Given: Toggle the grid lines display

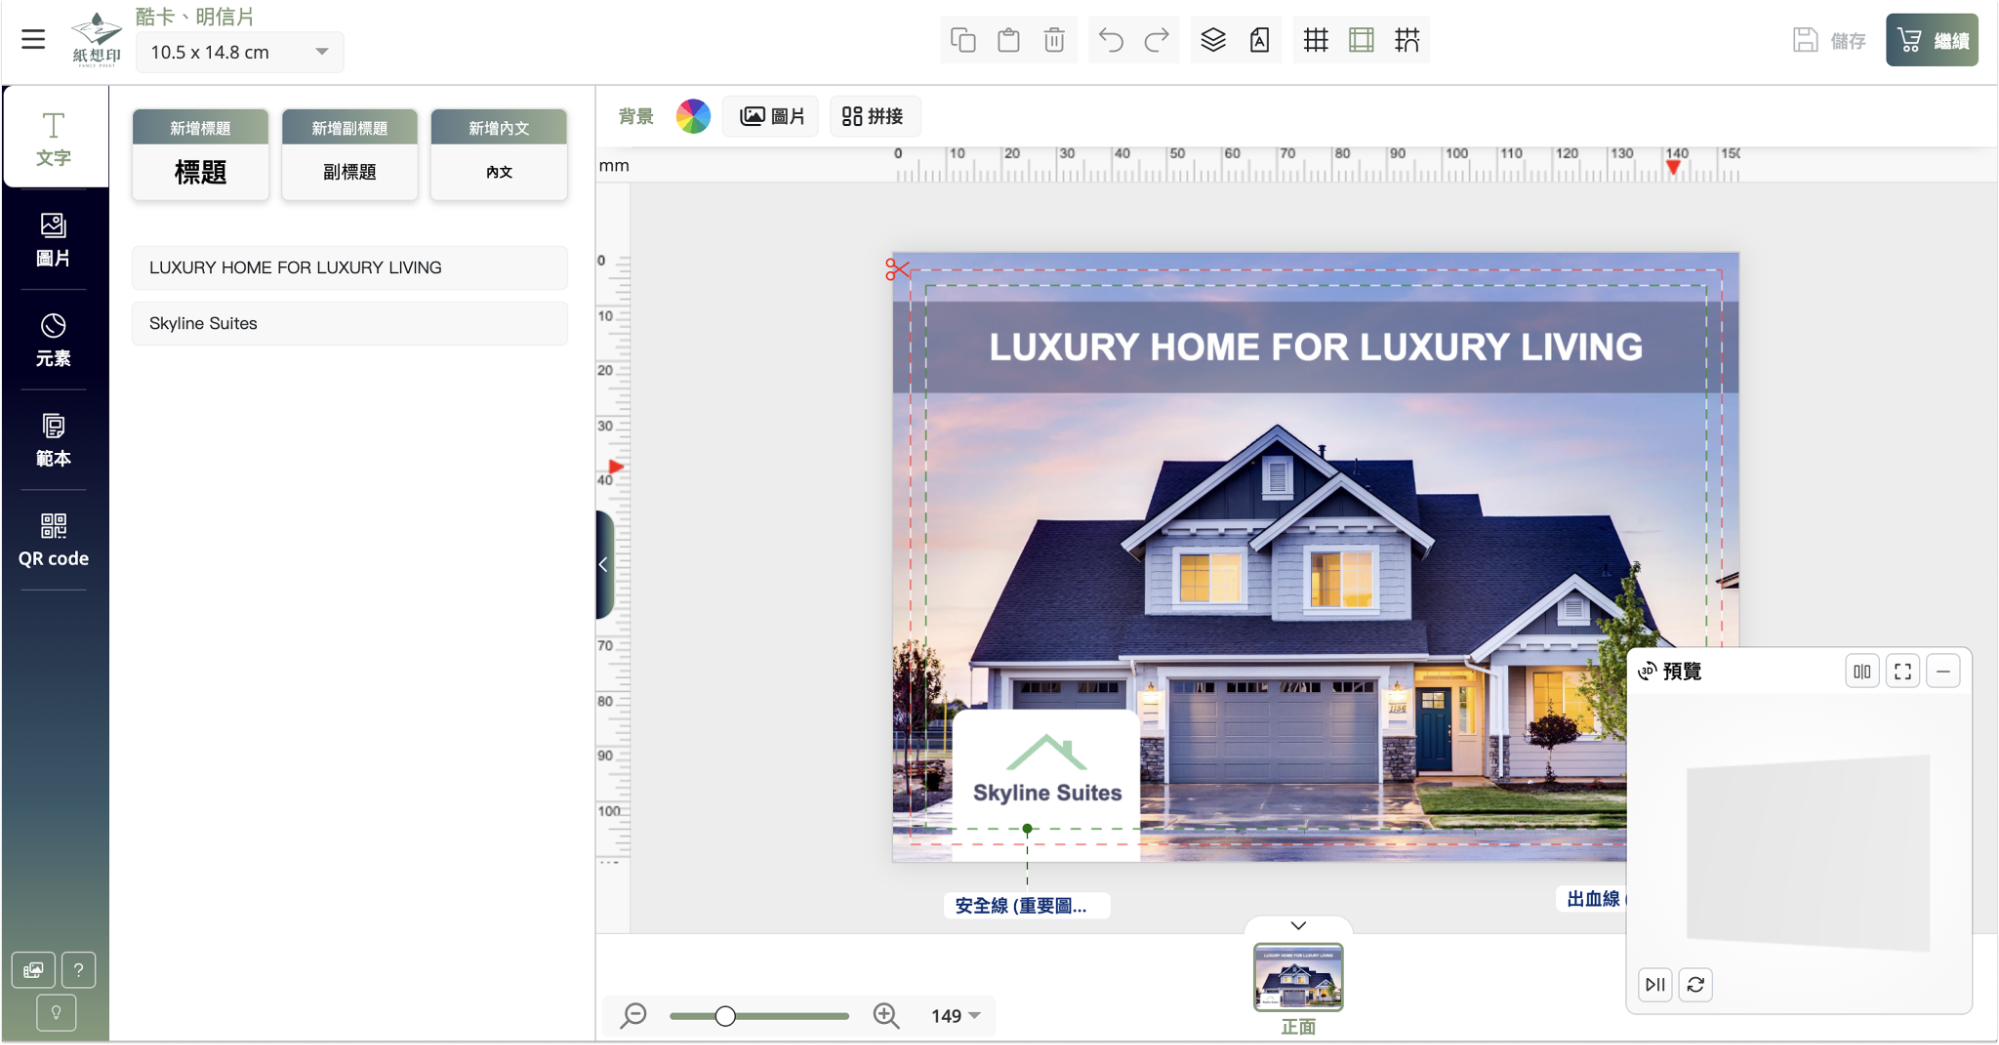Looking at the screenshot, I should click(1316, 40).
